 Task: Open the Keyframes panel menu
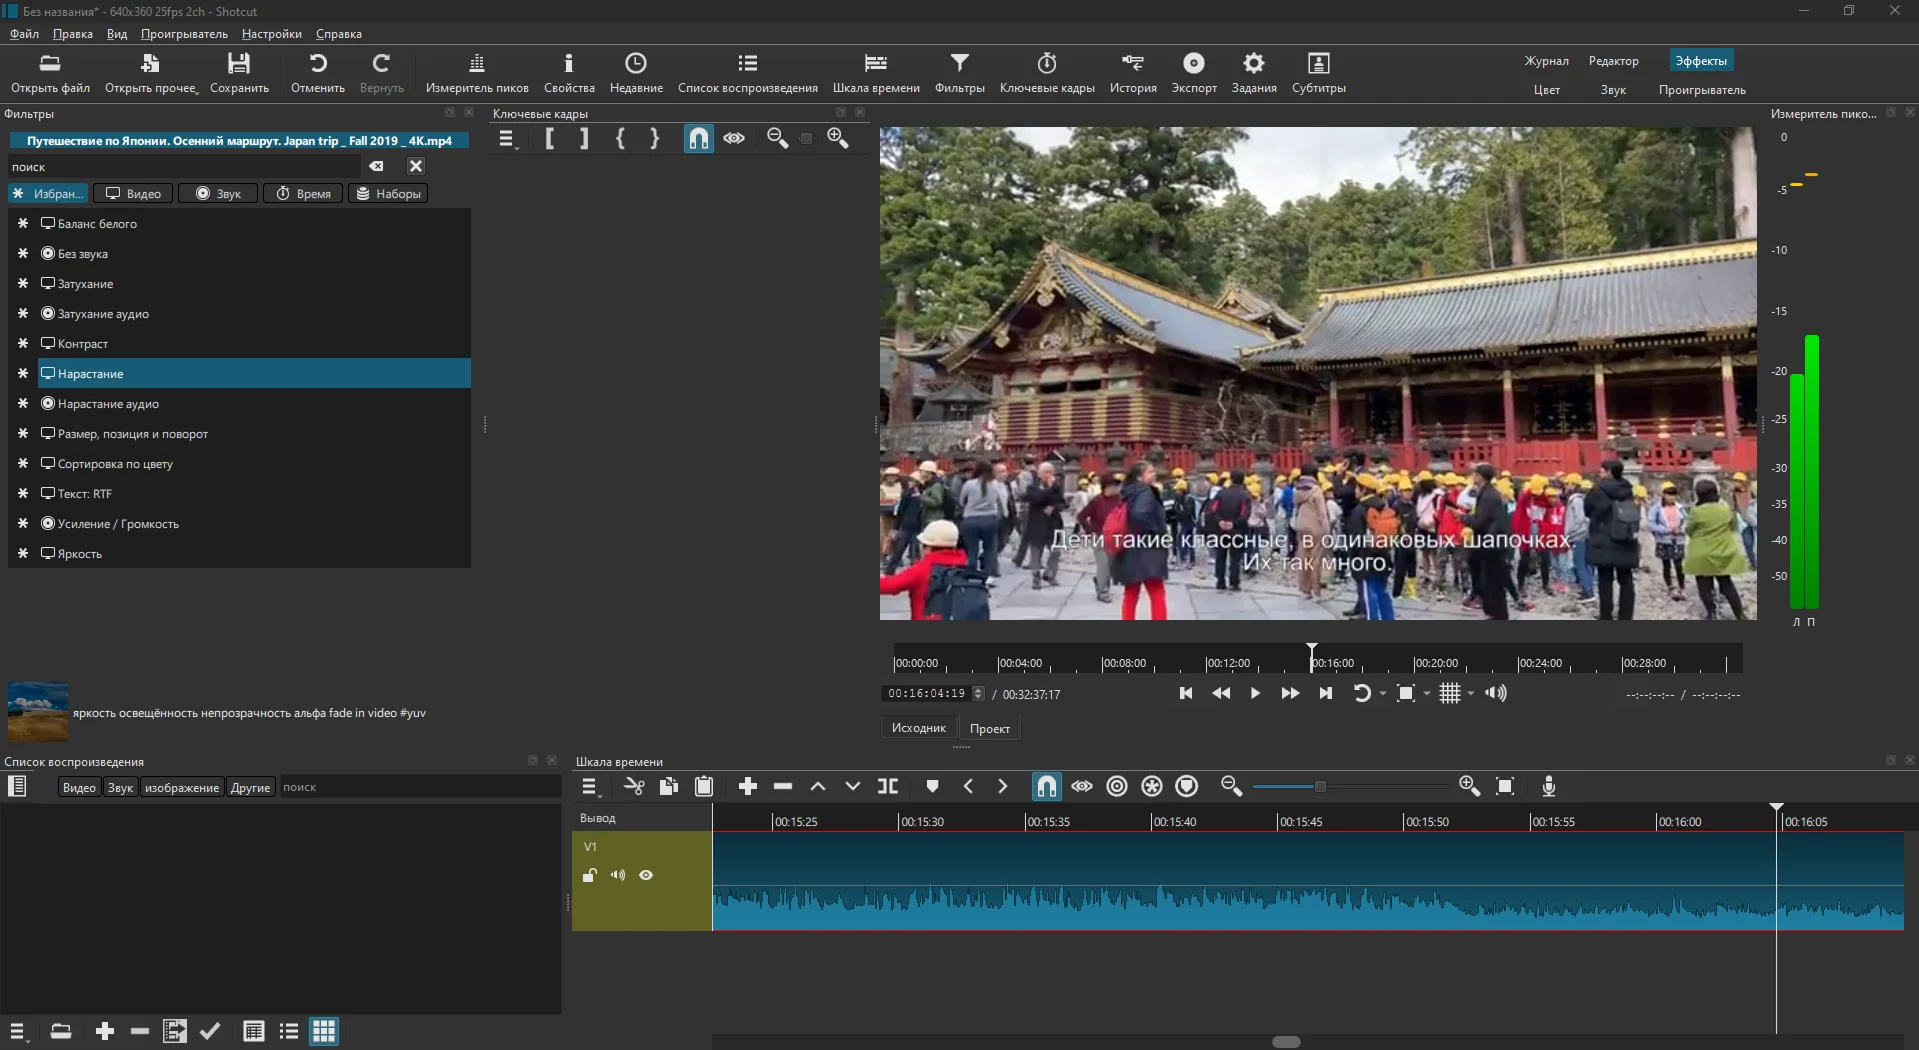coord(507,139)
